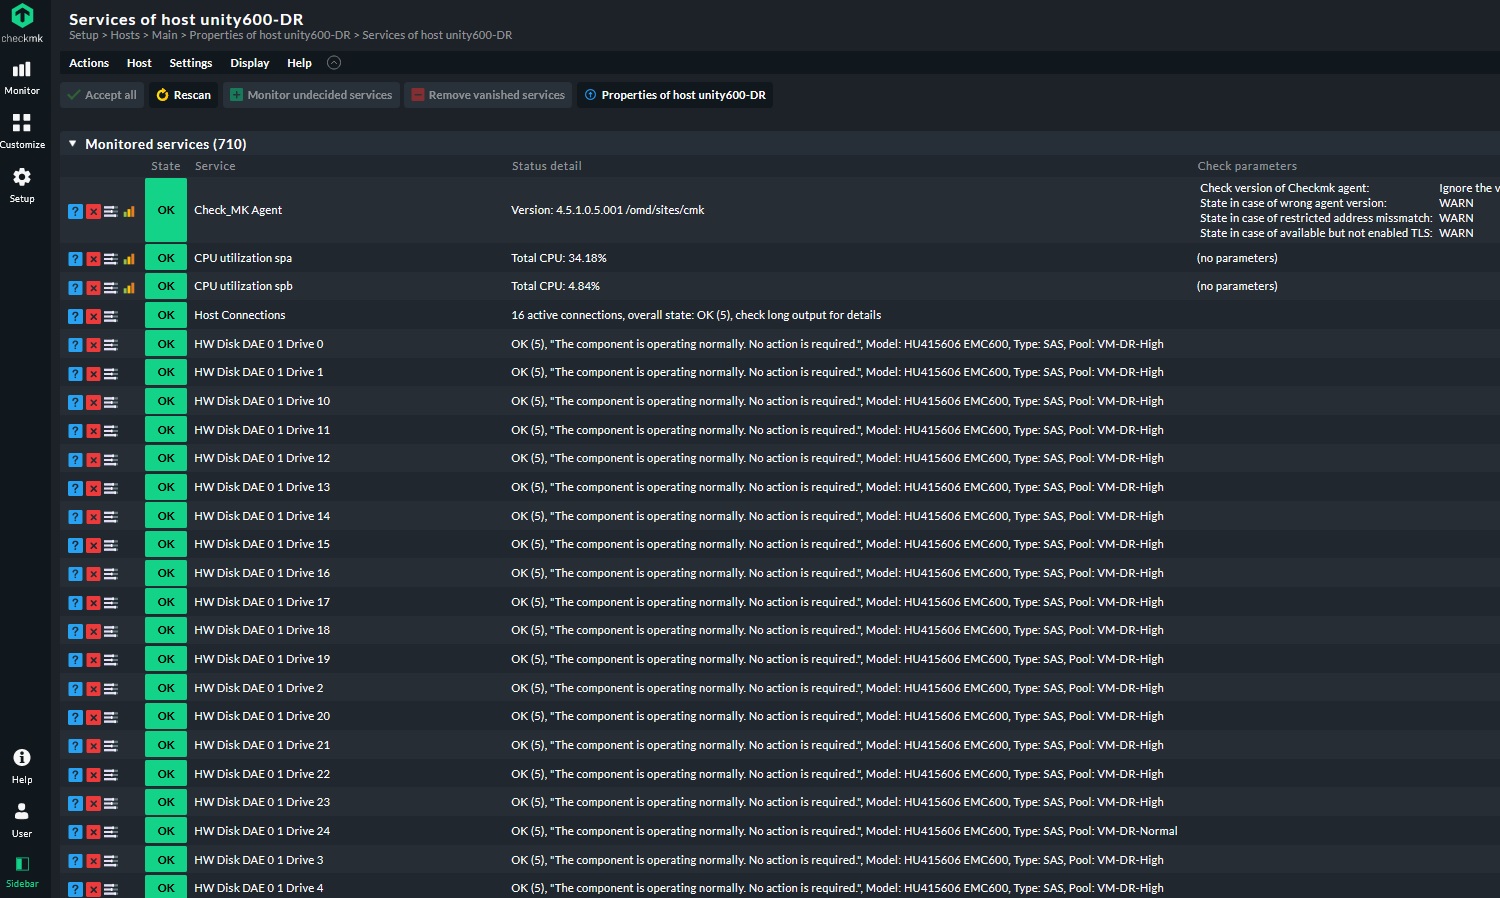Open the User menu in sidebar

[22, 818]
